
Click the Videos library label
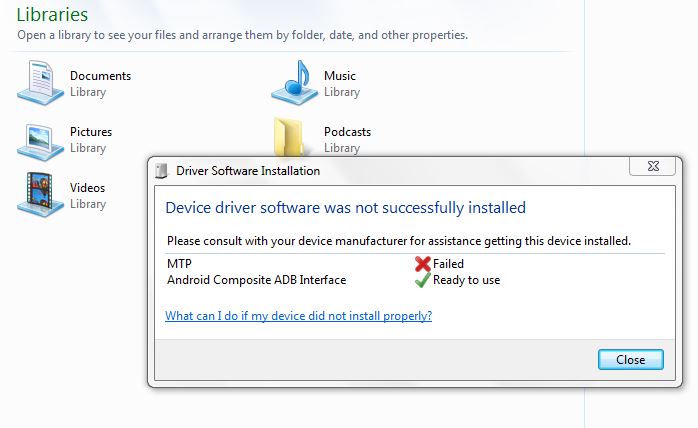[x=87, y=188]
